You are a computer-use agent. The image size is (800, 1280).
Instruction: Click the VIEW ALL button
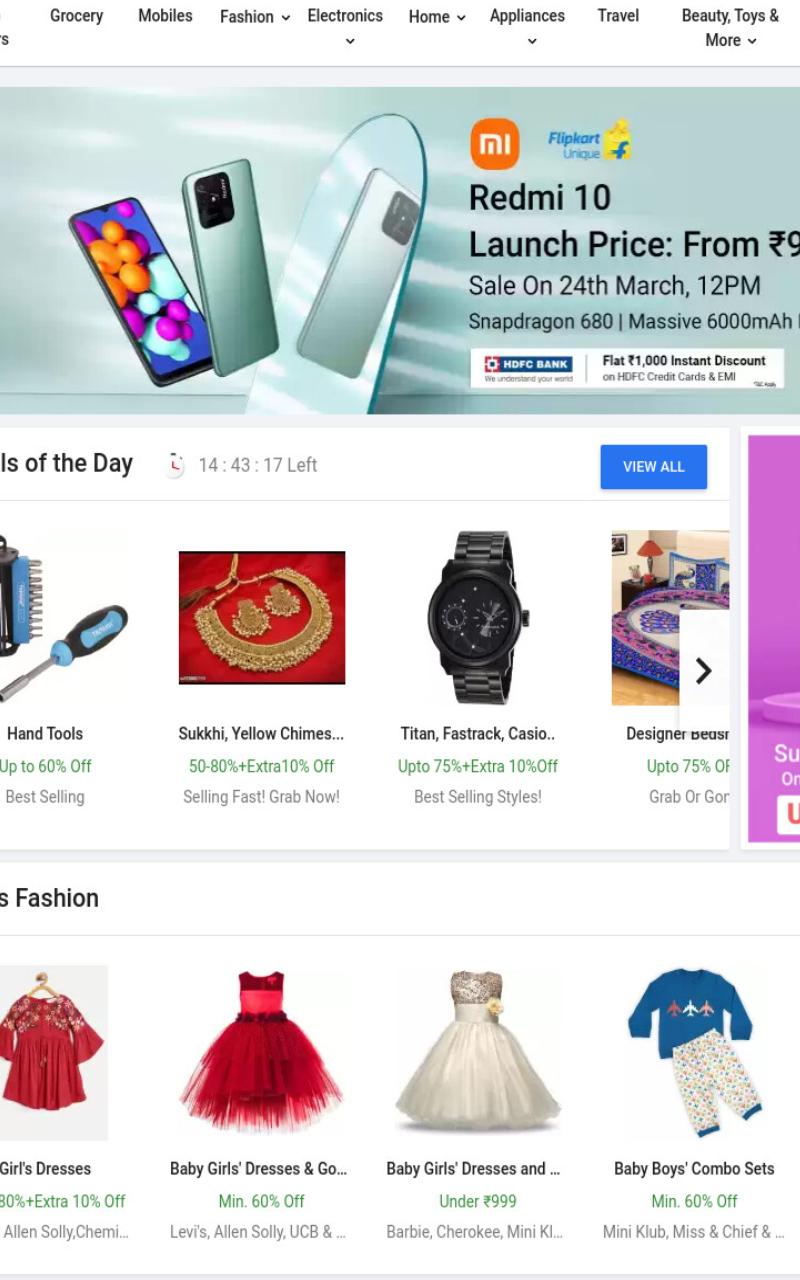coord(654,467)
